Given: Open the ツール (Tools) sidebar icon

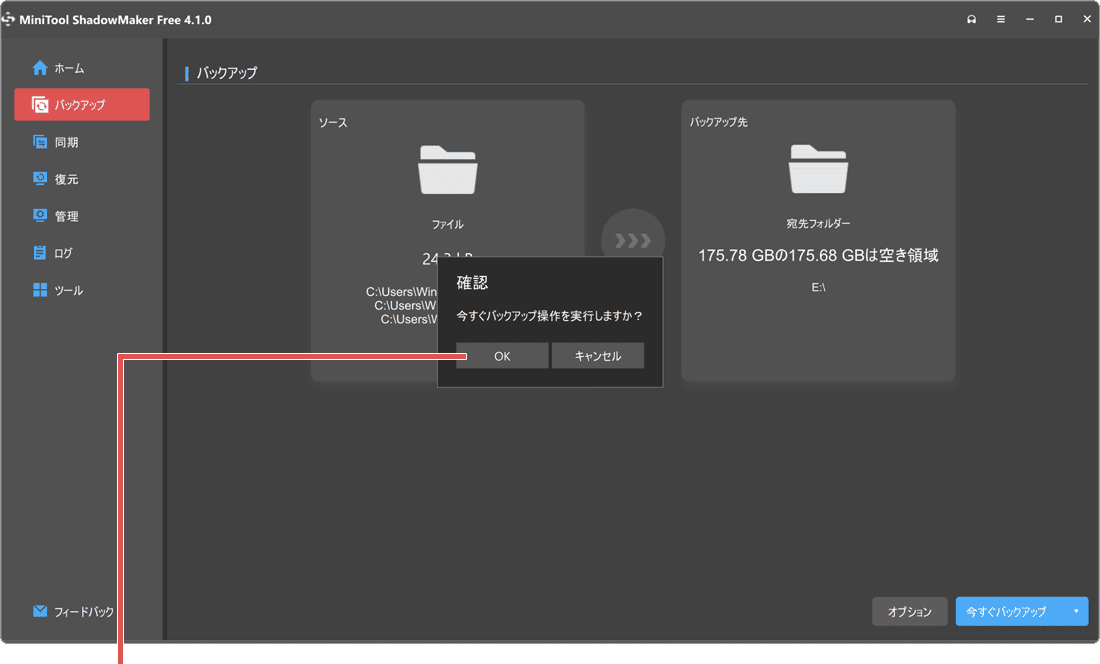Looking at the screenshot, I should click(38, 289).
